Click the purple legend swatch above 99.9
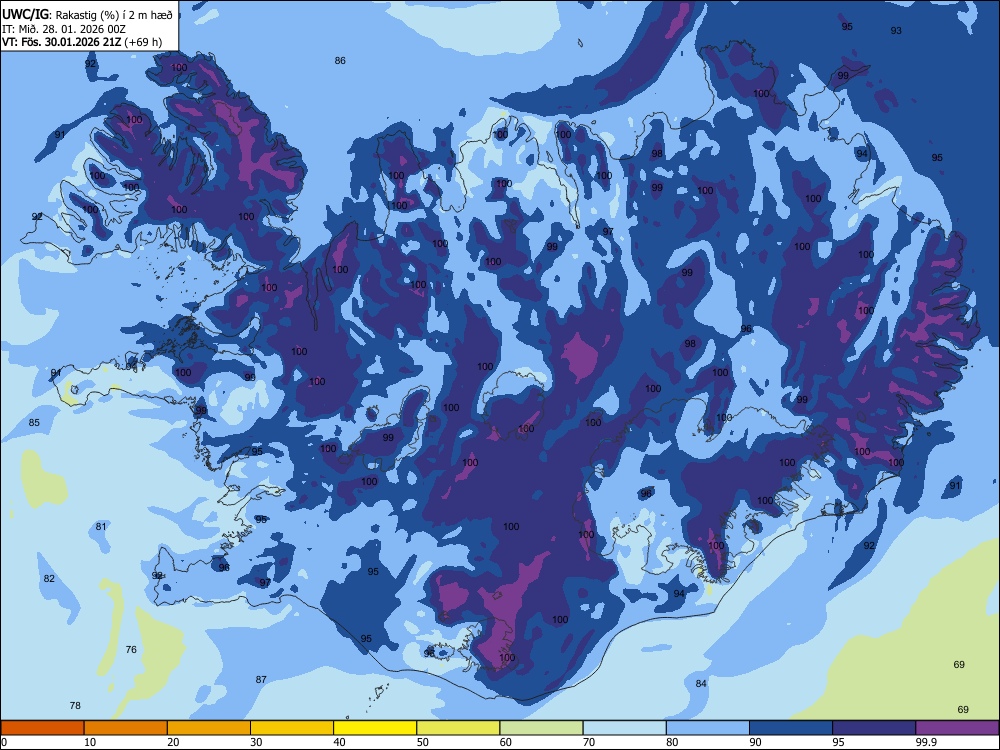This screenshot has height=750, width=1000. [x=957, y=728]
